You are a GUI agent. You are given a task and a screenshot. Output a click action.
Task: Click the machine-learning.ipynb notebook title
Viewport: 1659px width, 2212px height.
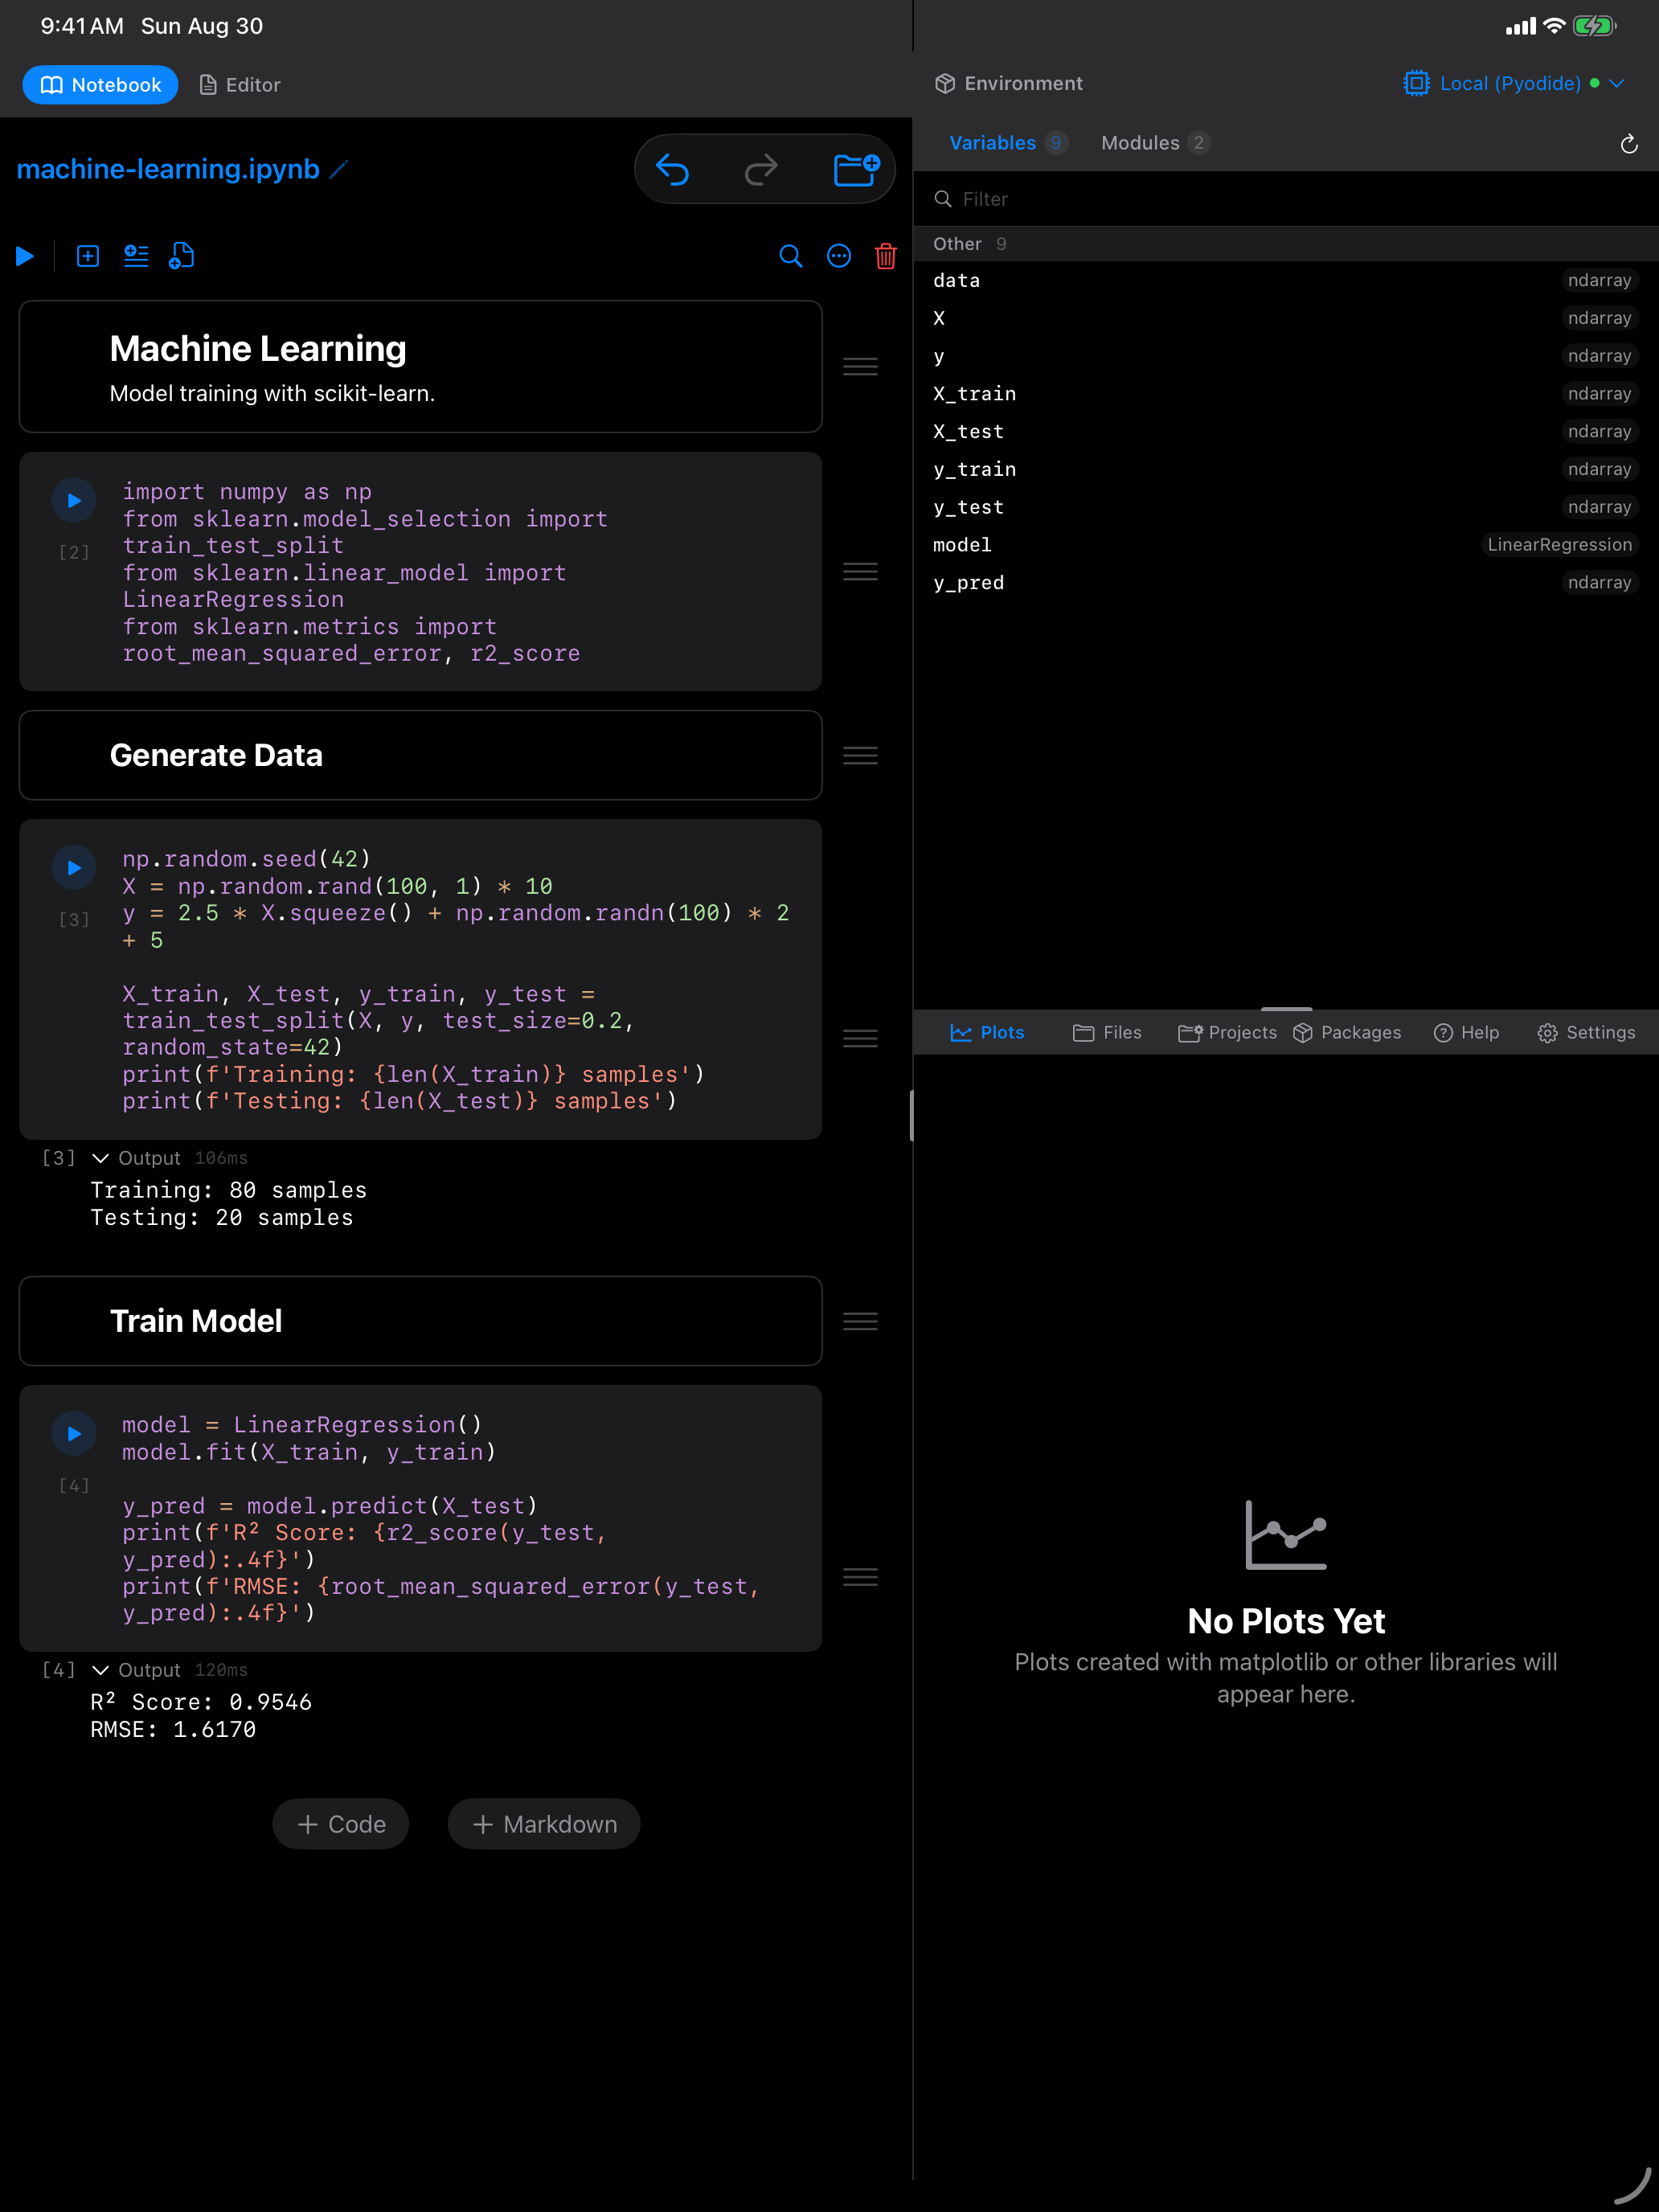pyautogui.click(x=168, y=169)
